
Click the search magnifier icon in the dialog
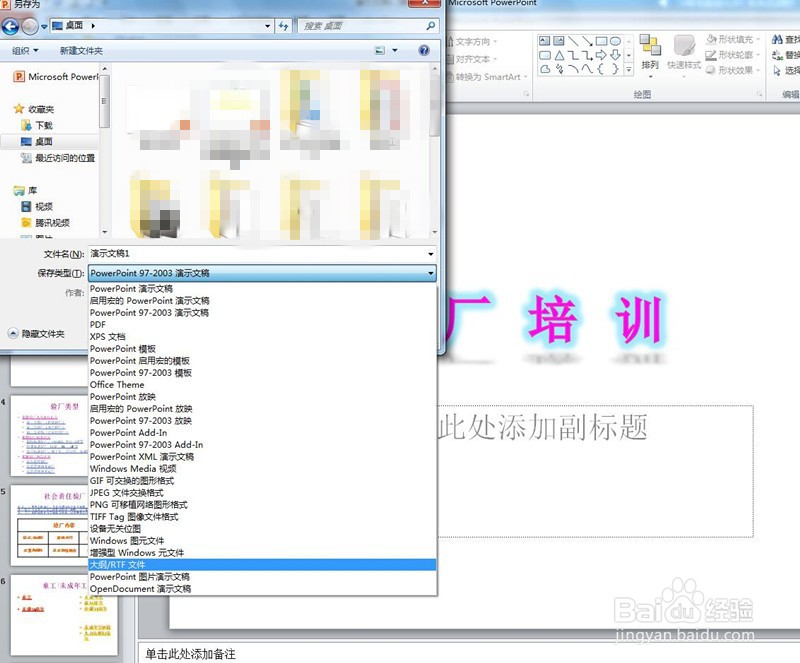click(x=431, y=26)
